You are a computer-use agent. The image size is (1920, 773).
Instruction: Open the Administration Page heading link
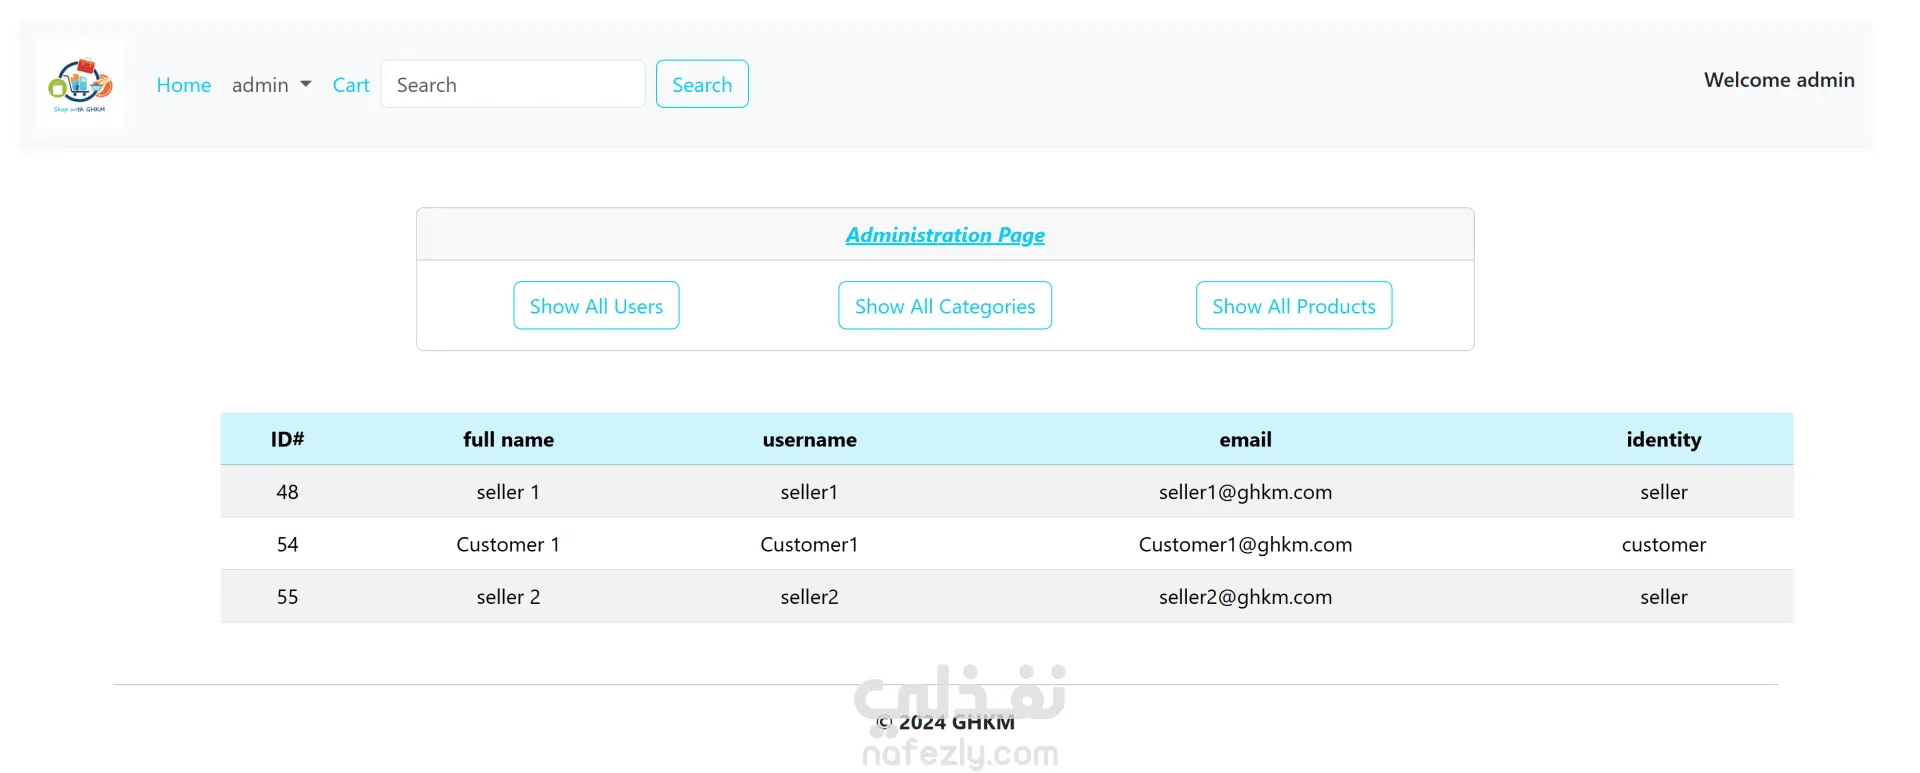[945, 235]
